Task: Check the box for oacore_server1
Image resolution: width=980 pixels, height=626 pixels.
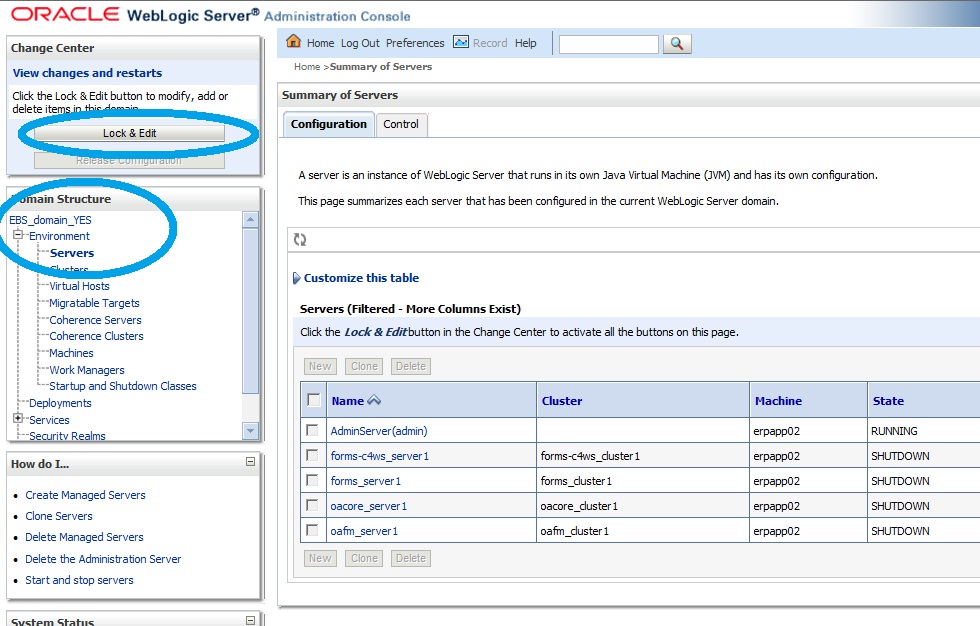Action: click(313, 505)
